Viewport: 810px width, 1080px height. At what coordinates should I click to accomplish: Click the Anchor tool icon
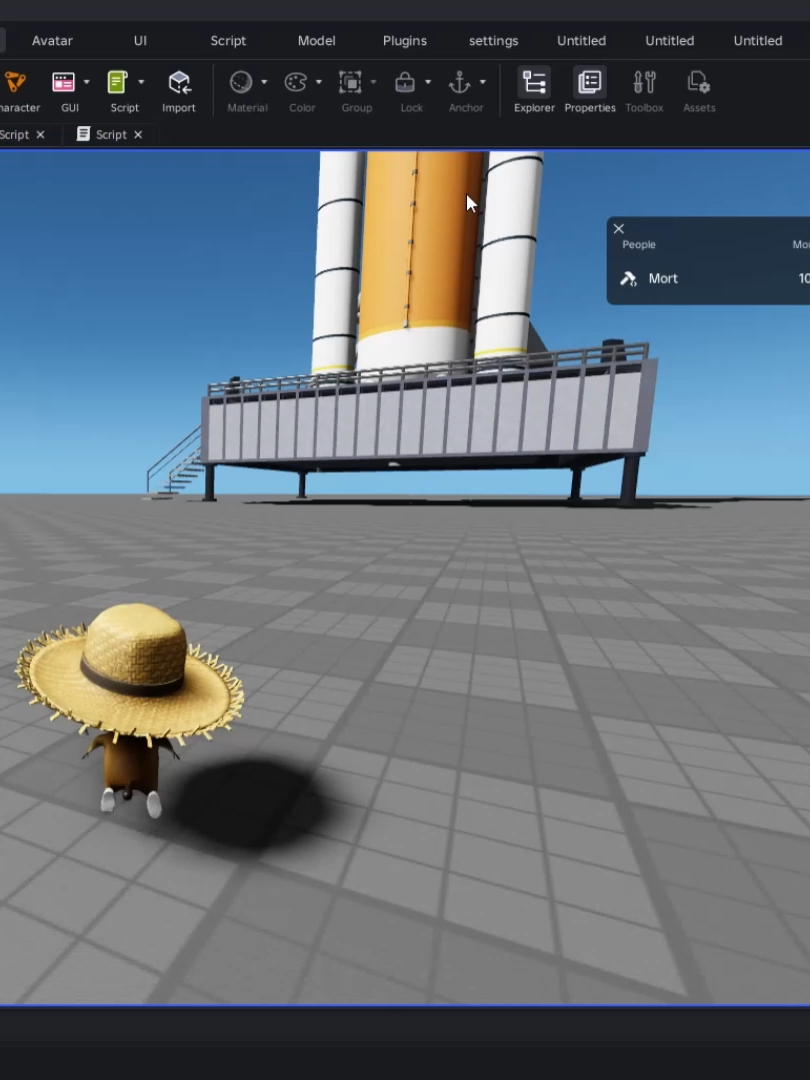click(x=459, y=83)
